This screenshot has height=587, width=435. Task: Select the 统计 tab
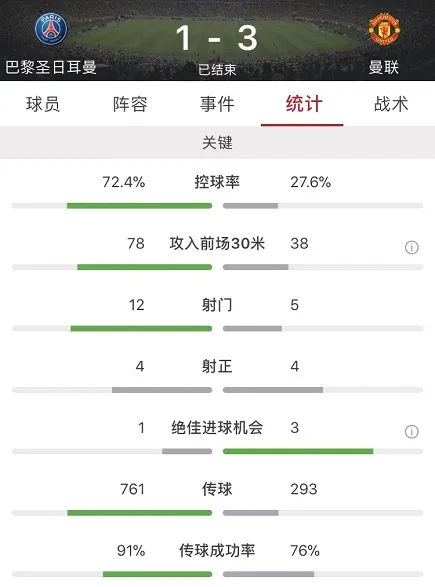[x=304, y=104]
